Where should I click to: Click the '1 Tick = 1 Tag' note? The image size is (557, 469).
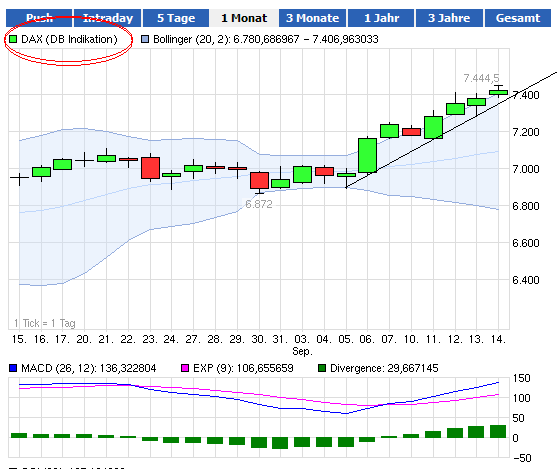click(x=45, y=323)
